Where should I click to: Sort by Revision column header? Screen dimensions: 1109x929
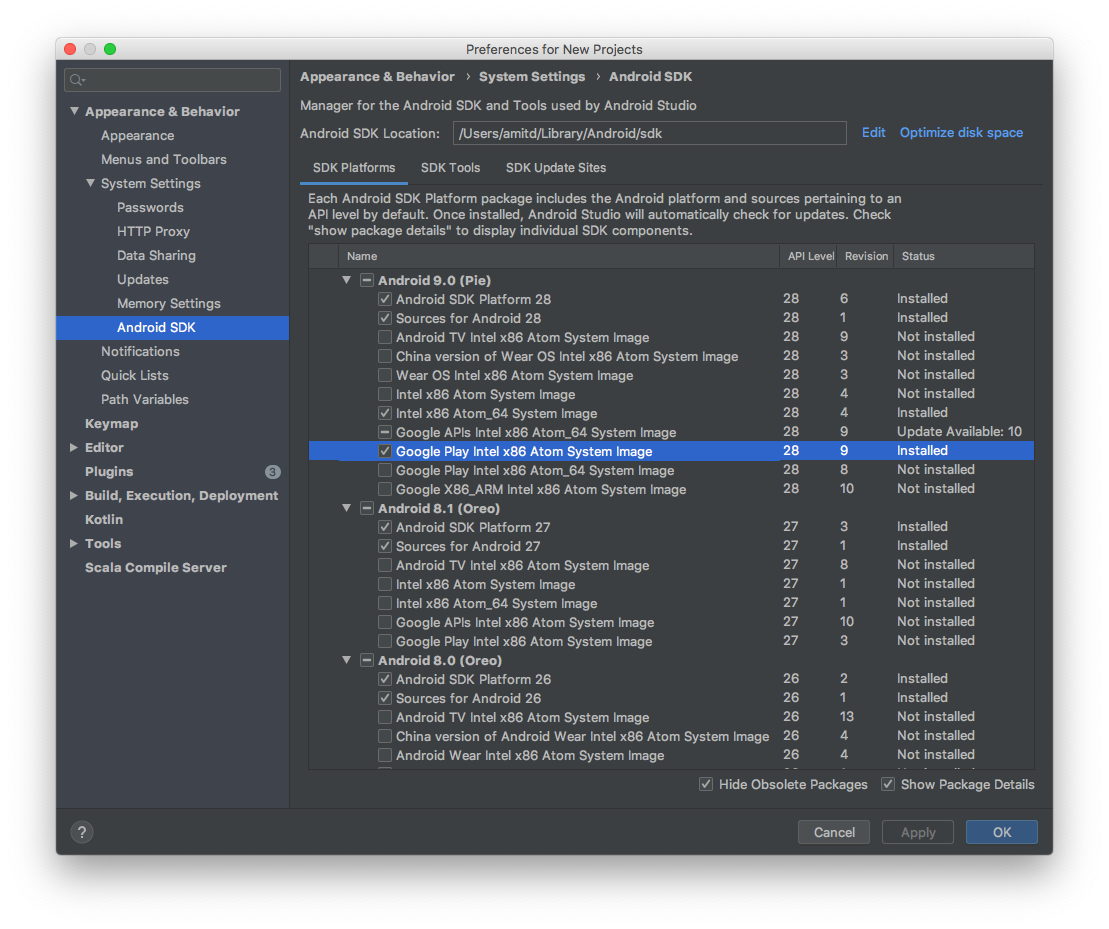866,256
